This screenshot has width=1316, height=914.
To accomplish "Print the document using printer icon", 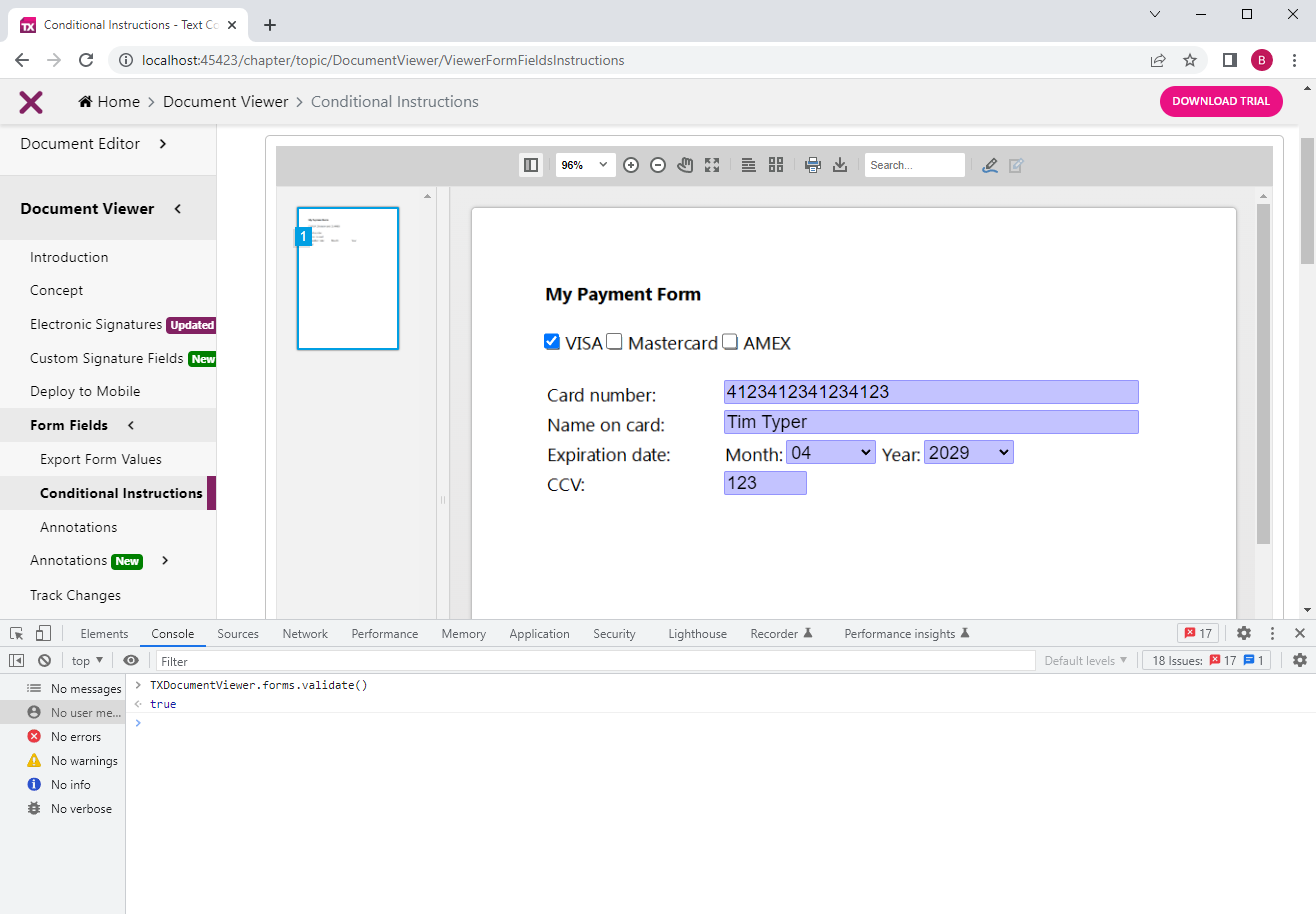I will pos(813,165).
